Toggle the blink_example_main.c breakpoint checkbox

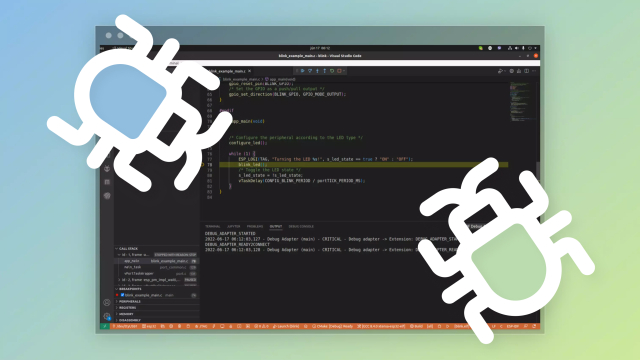coord(122,295)
